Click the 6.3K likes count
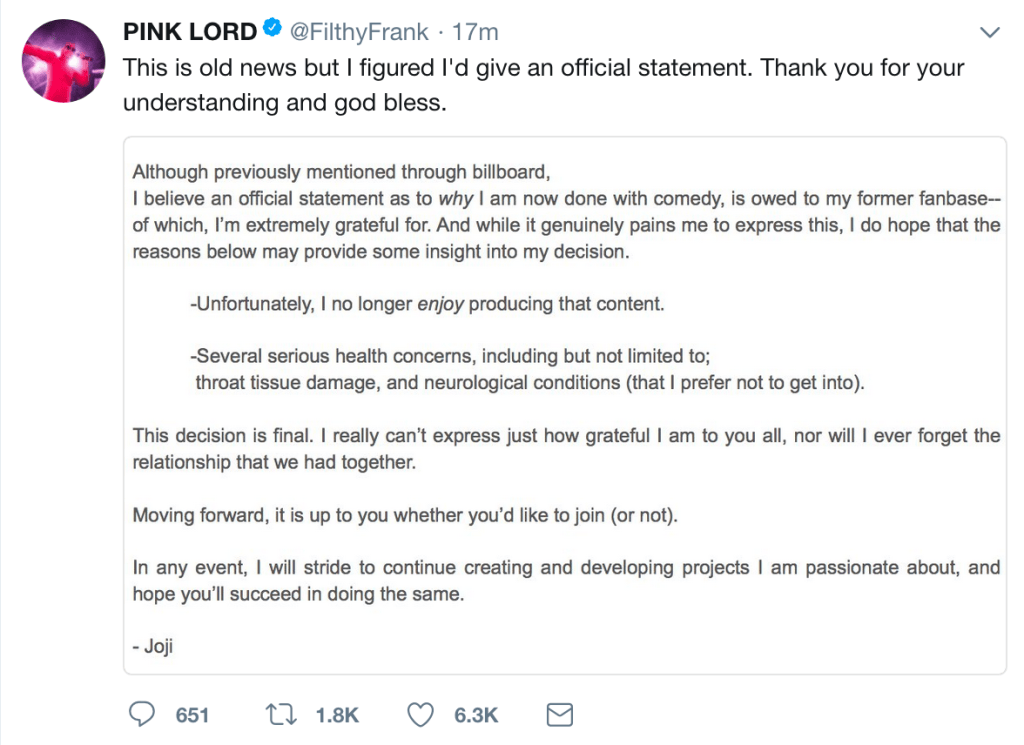 476,715
